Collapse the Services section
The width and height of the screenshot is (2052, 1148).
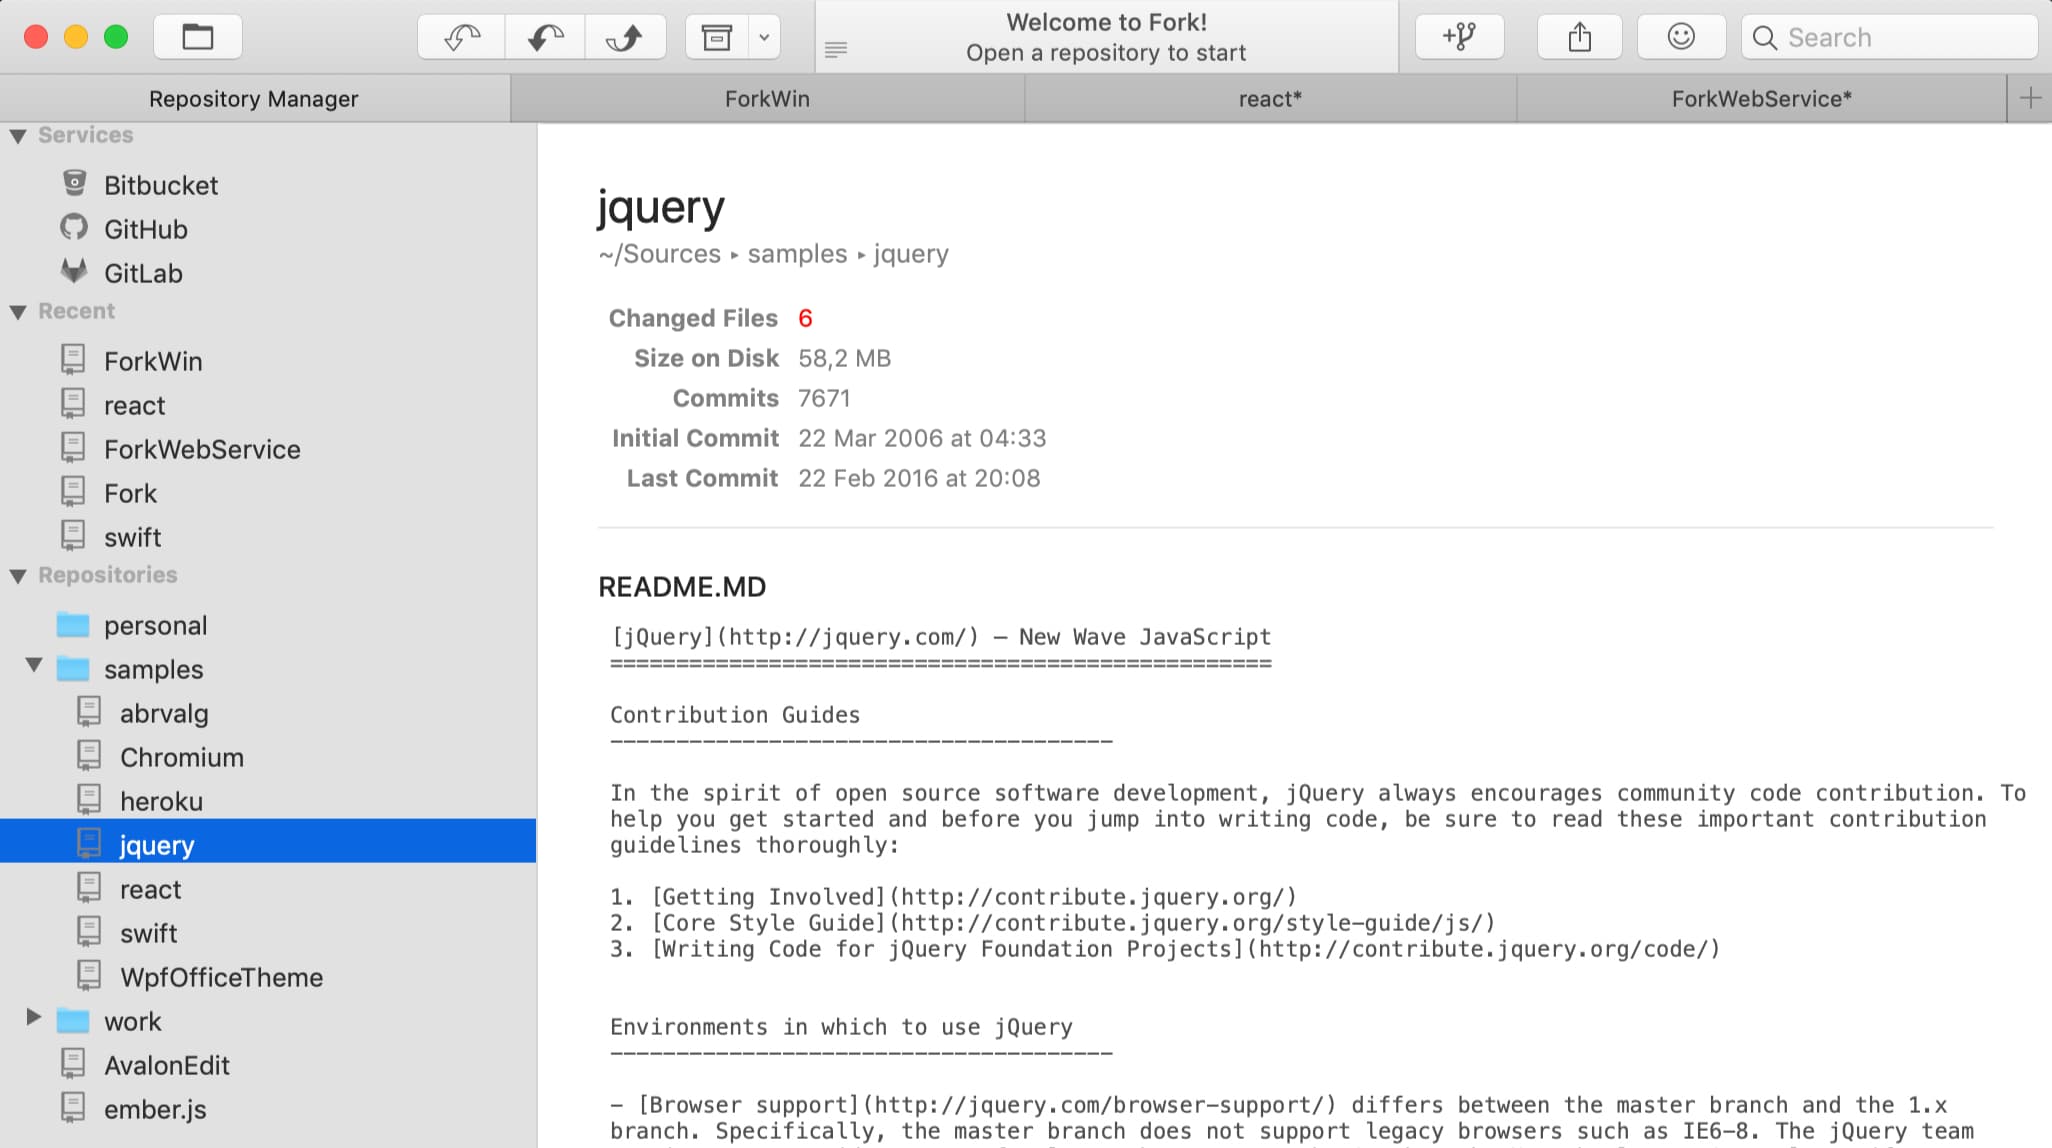[x=18, y=136]
